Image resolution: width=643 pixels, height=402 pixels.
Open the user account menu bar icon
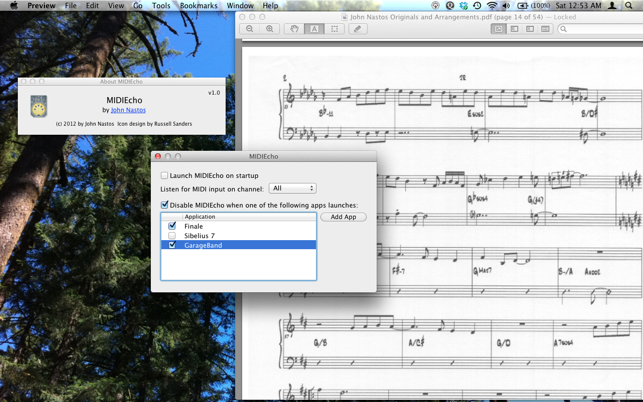(612, 5)
